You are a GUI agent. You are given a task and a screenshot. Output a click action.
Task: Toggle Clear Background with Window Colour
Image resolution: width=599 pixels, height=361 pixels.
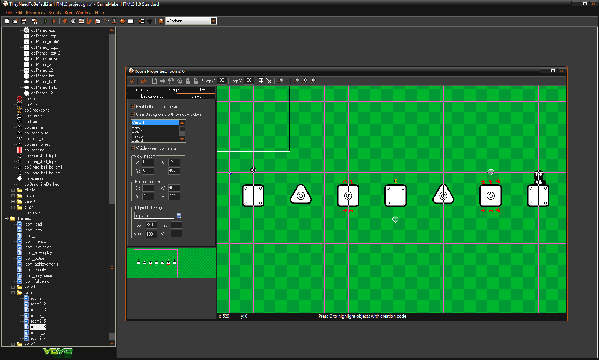[x=133, y=114]
